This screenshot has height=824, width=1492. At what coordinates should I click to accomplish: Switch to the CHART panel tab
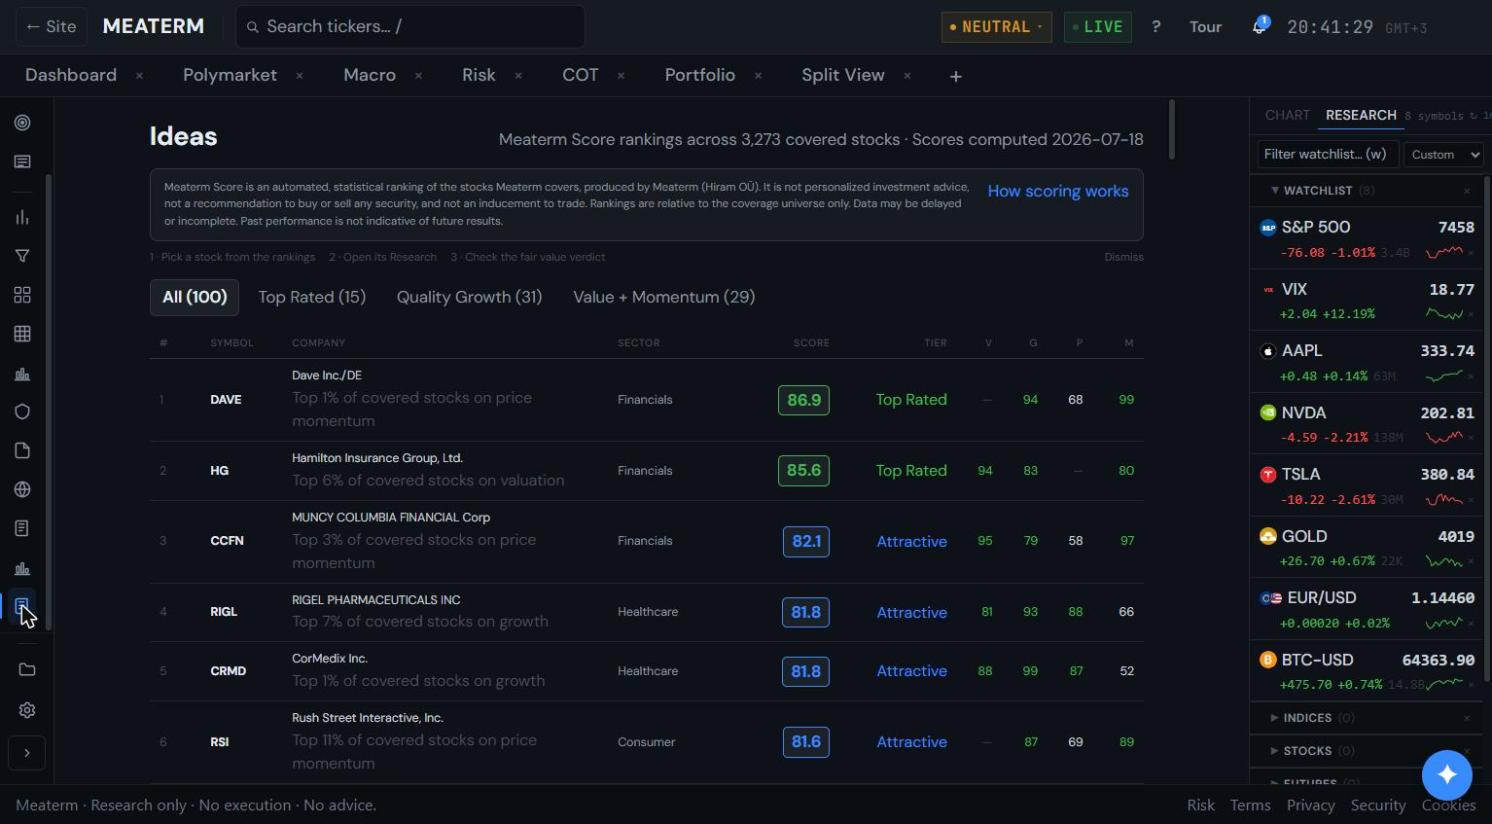[x=1287, y=115]
